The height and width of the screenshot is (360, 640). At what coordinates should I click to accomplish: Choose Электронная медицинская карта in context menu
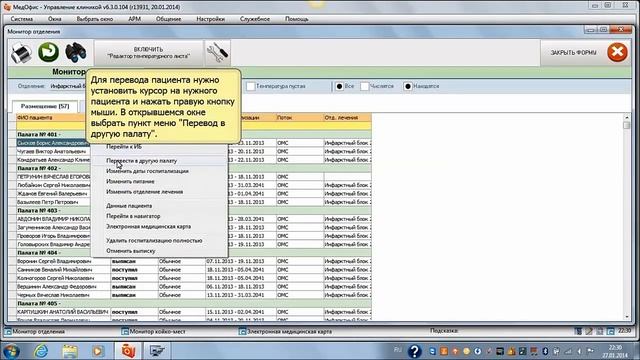tap(159, 226)
